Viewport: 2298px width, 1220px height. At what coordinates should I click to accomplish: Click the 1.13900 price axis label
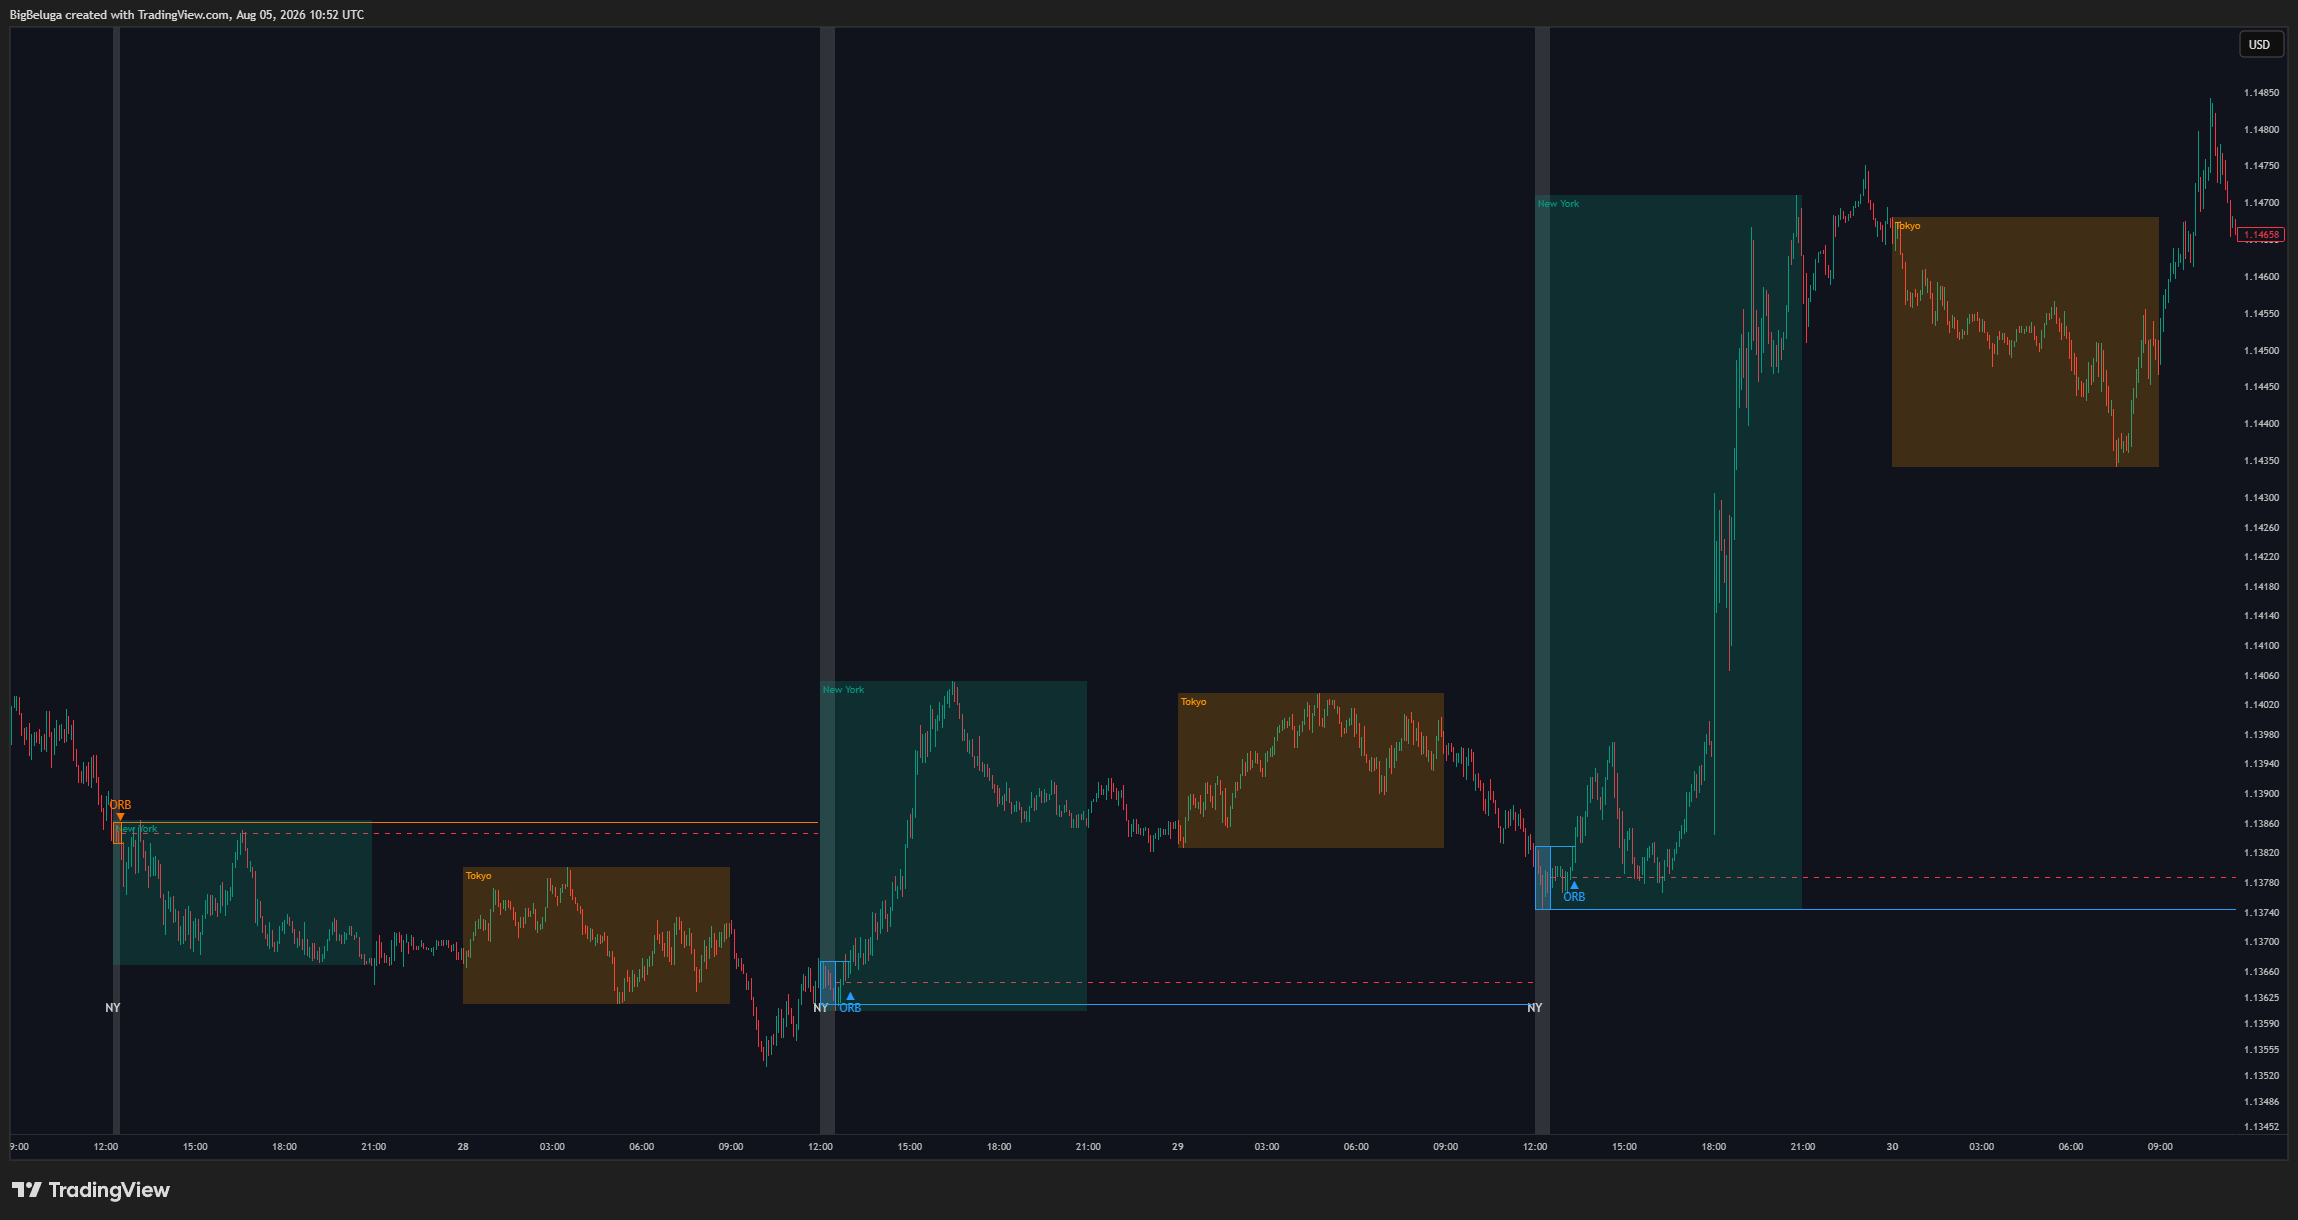click(x=2262, y=794)
